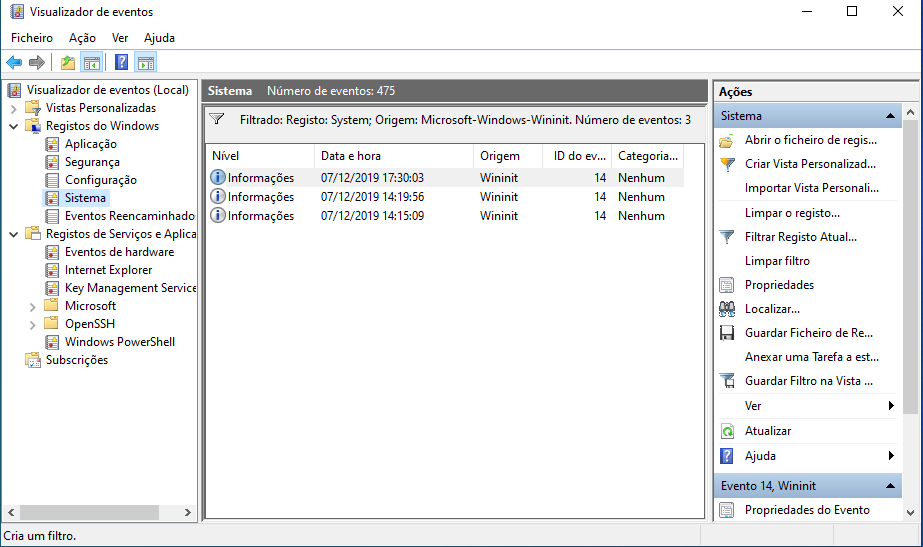Open the Ajuda menu in menu bar
Screen dimensions: 923x547
160,38
